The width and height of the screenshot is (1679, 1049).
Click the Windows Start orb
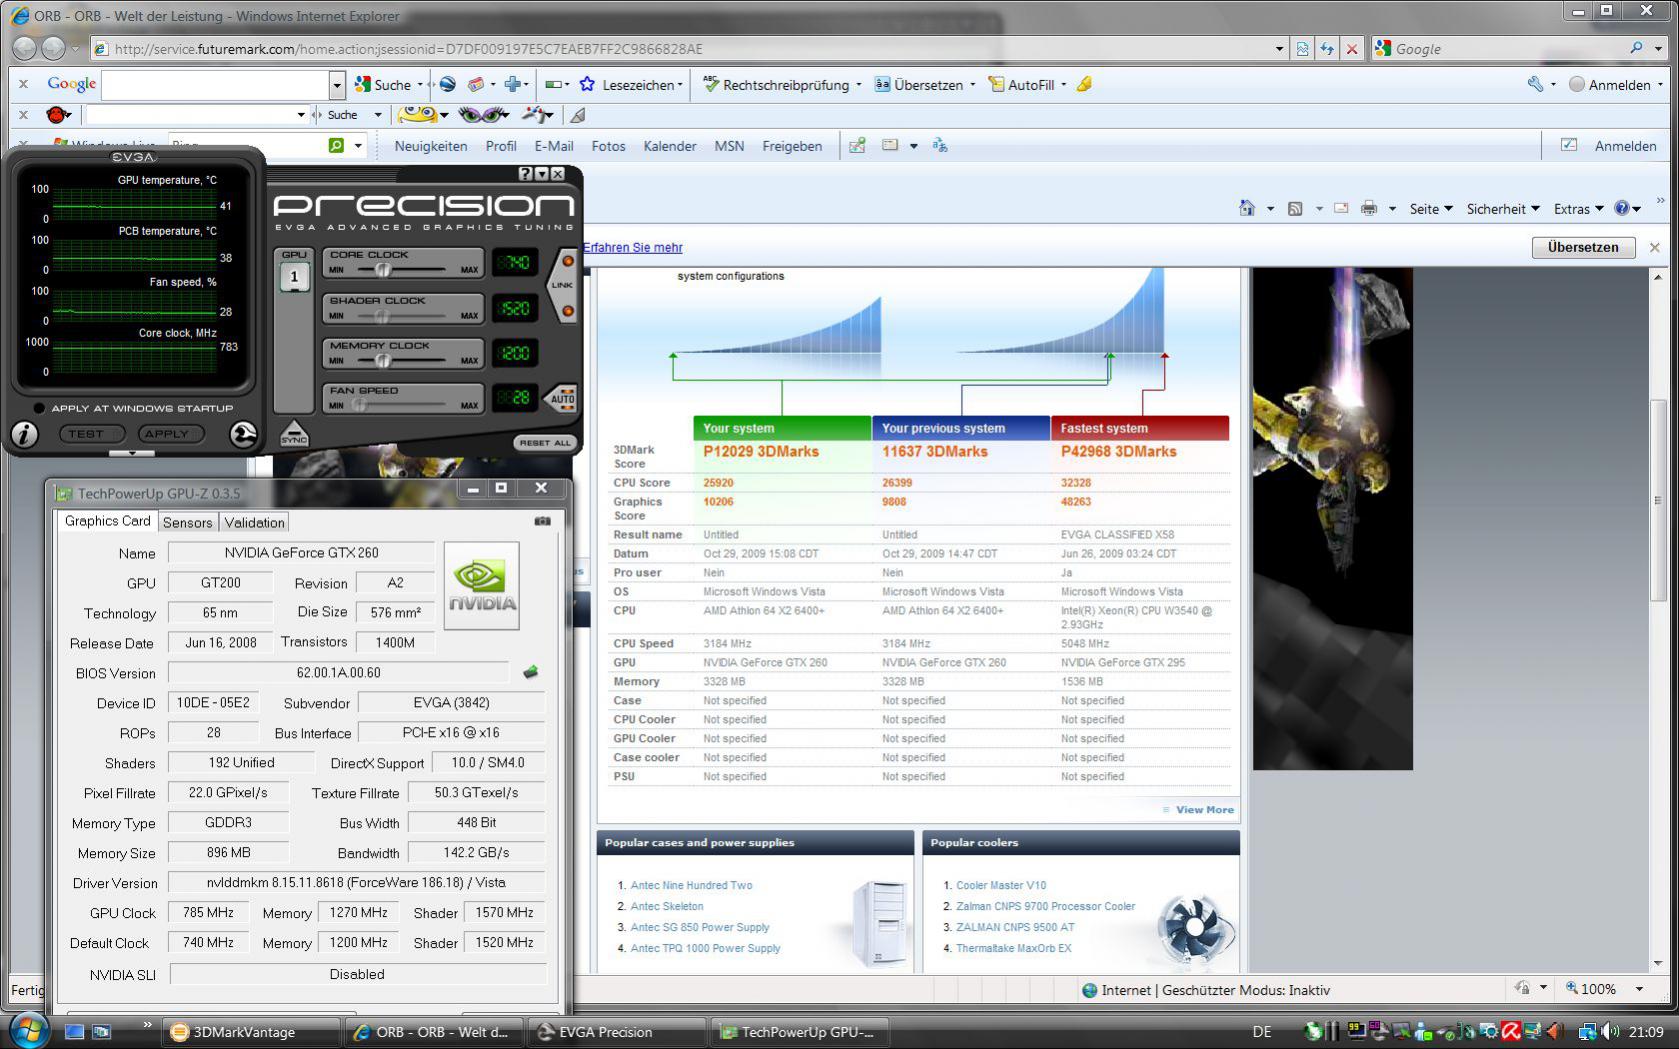coord(28,1030)
